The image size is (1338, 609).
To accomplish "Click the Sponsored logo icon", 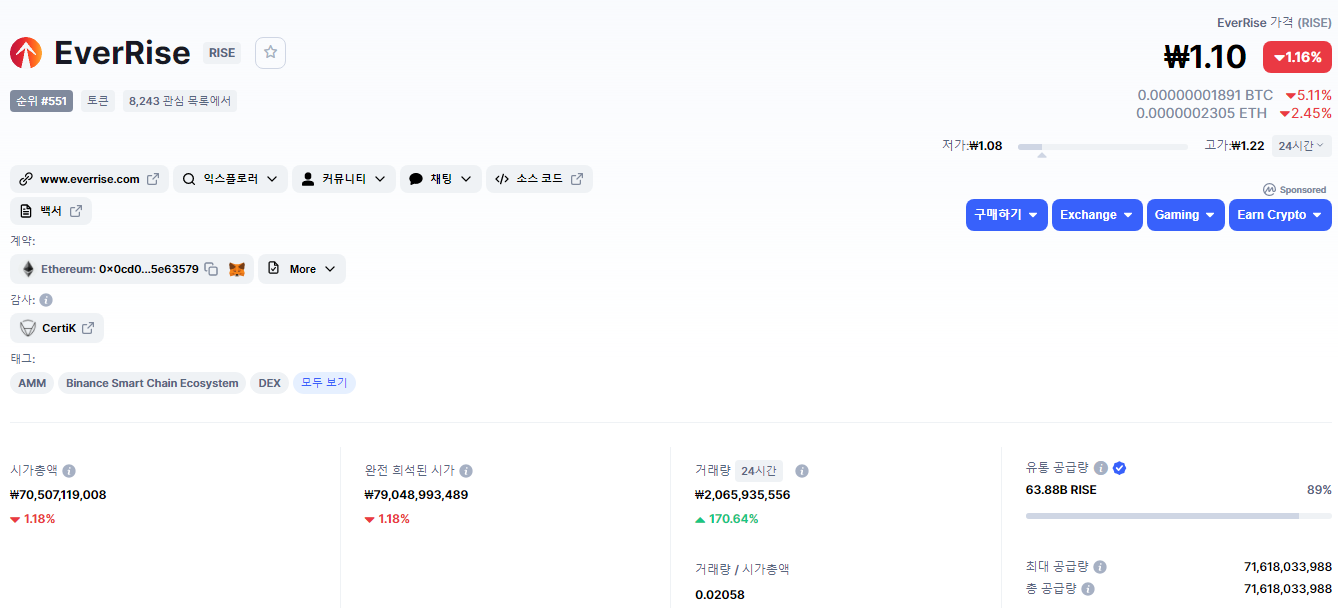I will point(1269,189).
